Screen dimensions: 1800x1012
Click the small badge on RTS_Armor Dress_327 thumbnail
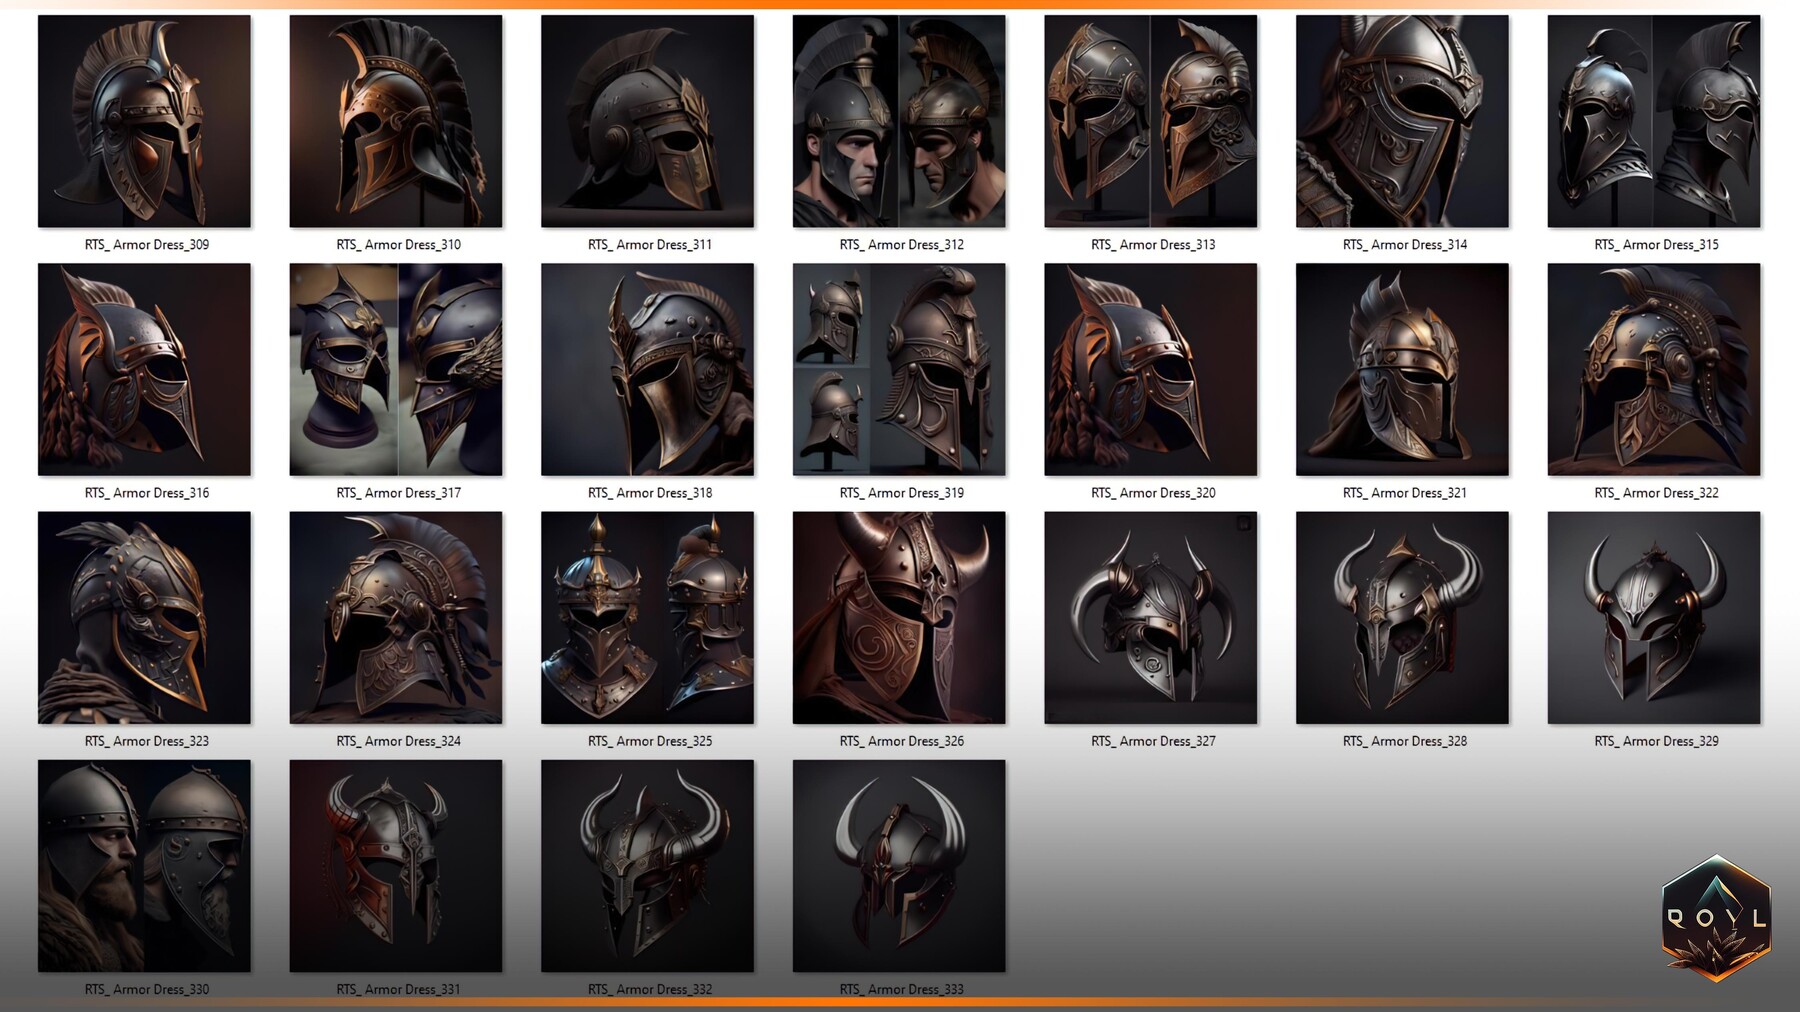click(x=1245, y=523)
